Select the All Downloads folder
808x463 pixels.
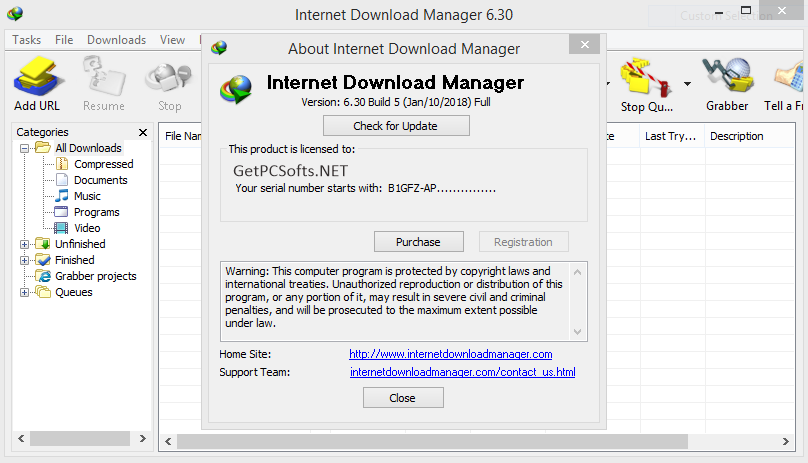tap(88, 148)
